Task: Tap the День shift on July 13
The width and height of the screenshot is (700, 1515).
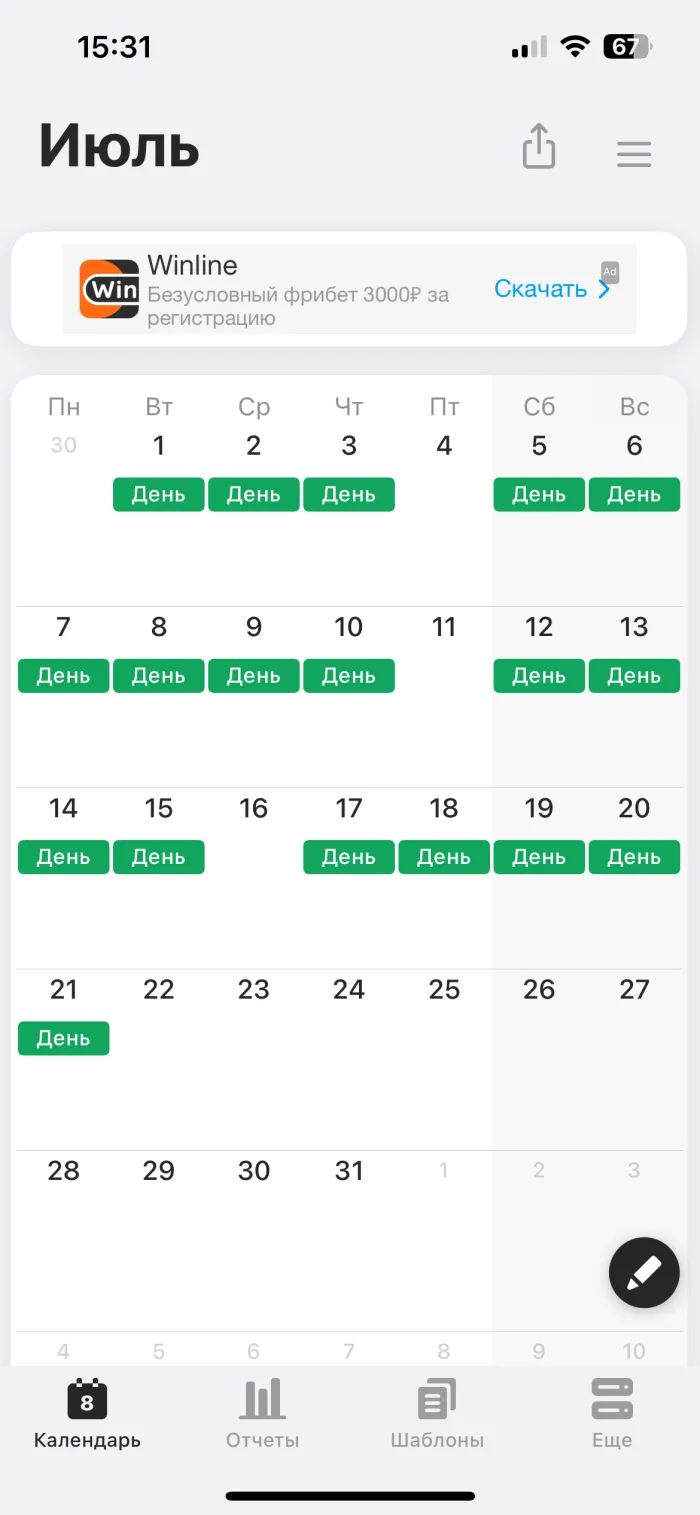Action: pyautogui.click(x=634, y=676)
